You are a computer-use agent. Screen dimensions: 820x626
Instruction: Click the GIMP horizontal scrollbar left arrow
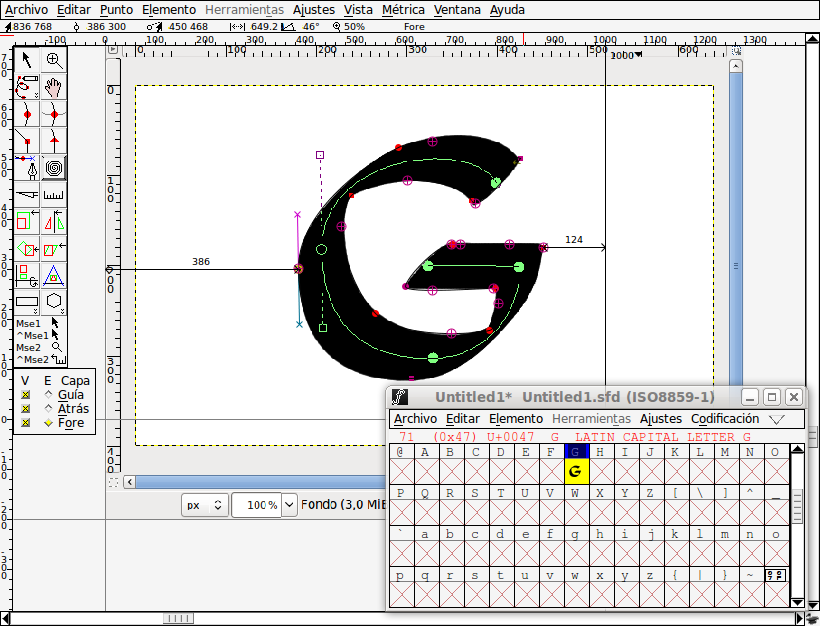129,482
